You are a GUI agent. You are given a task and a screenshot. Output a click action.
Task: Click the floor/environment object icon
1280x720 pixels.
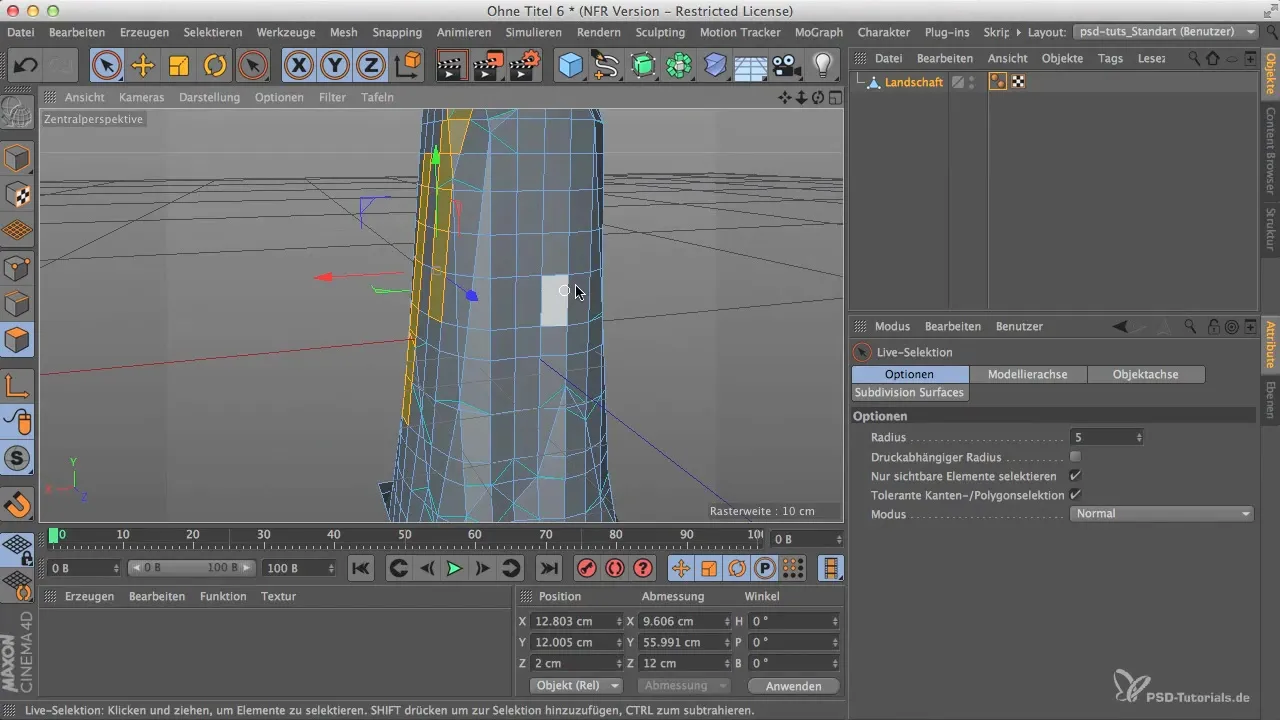pos(751,66)
